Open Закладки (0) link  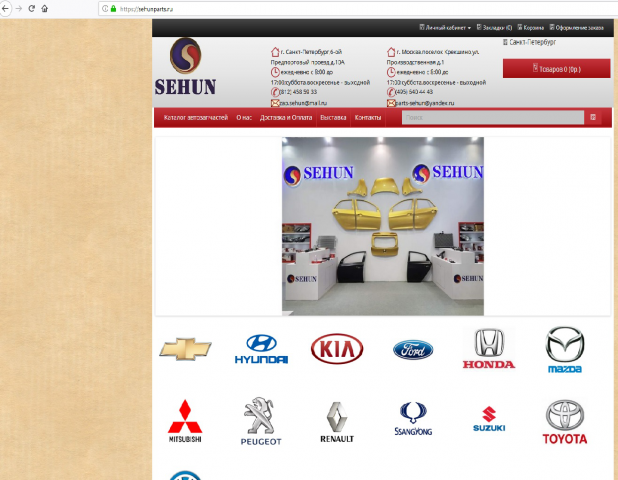coord(494,28)
